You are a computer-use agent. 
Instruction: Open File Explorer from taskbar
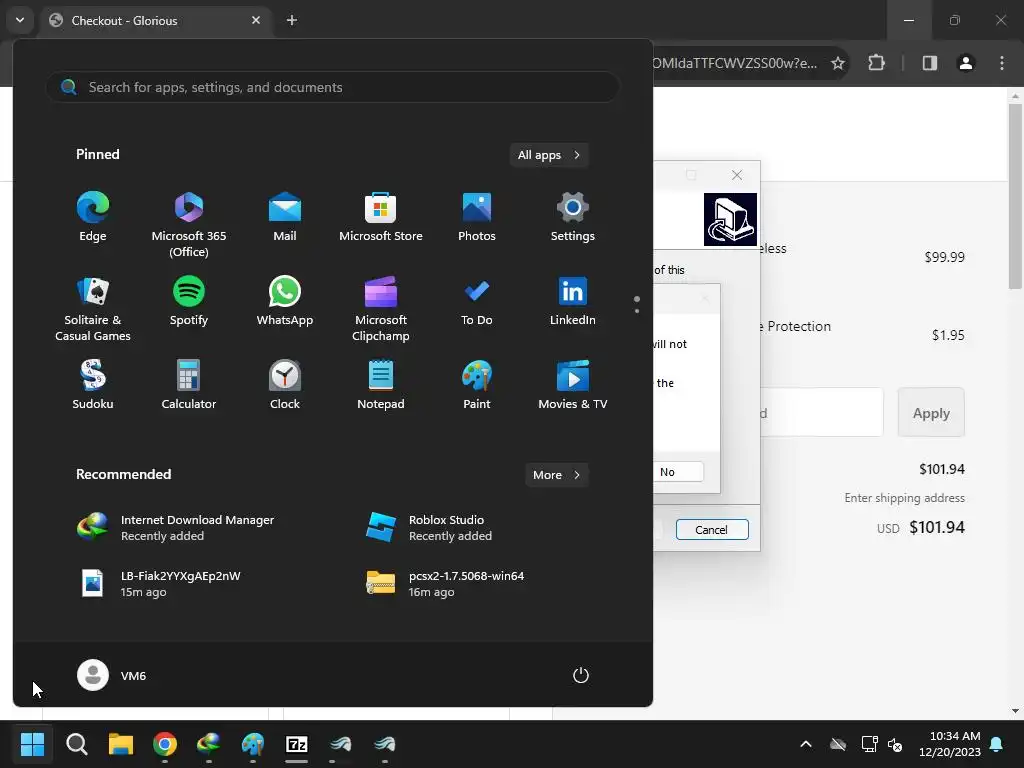[121, 744]
